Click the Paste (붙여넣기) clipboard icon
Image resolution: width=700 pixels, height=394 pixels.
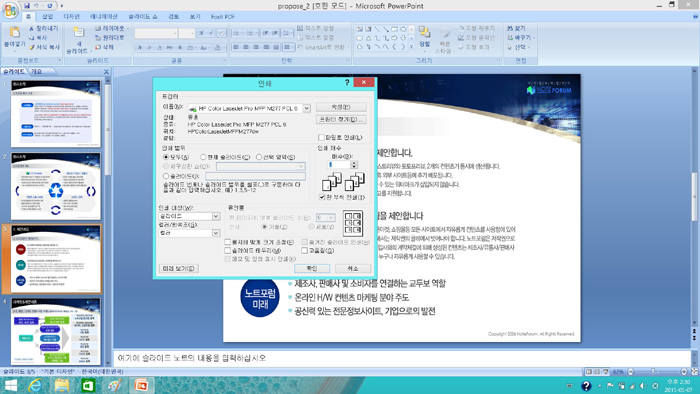14,32
